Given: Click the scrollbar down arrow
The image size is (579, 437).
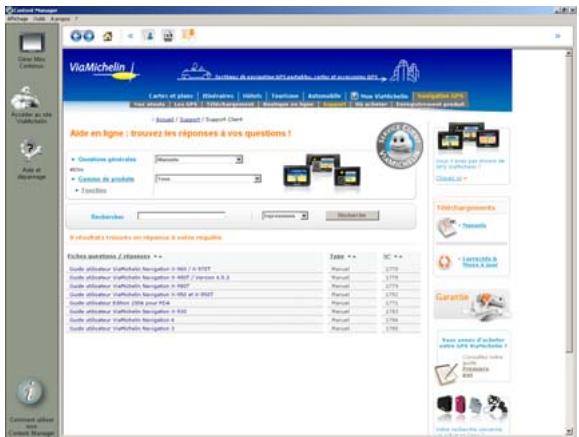Looking at the screenshot, I should [x=569, y=431].
